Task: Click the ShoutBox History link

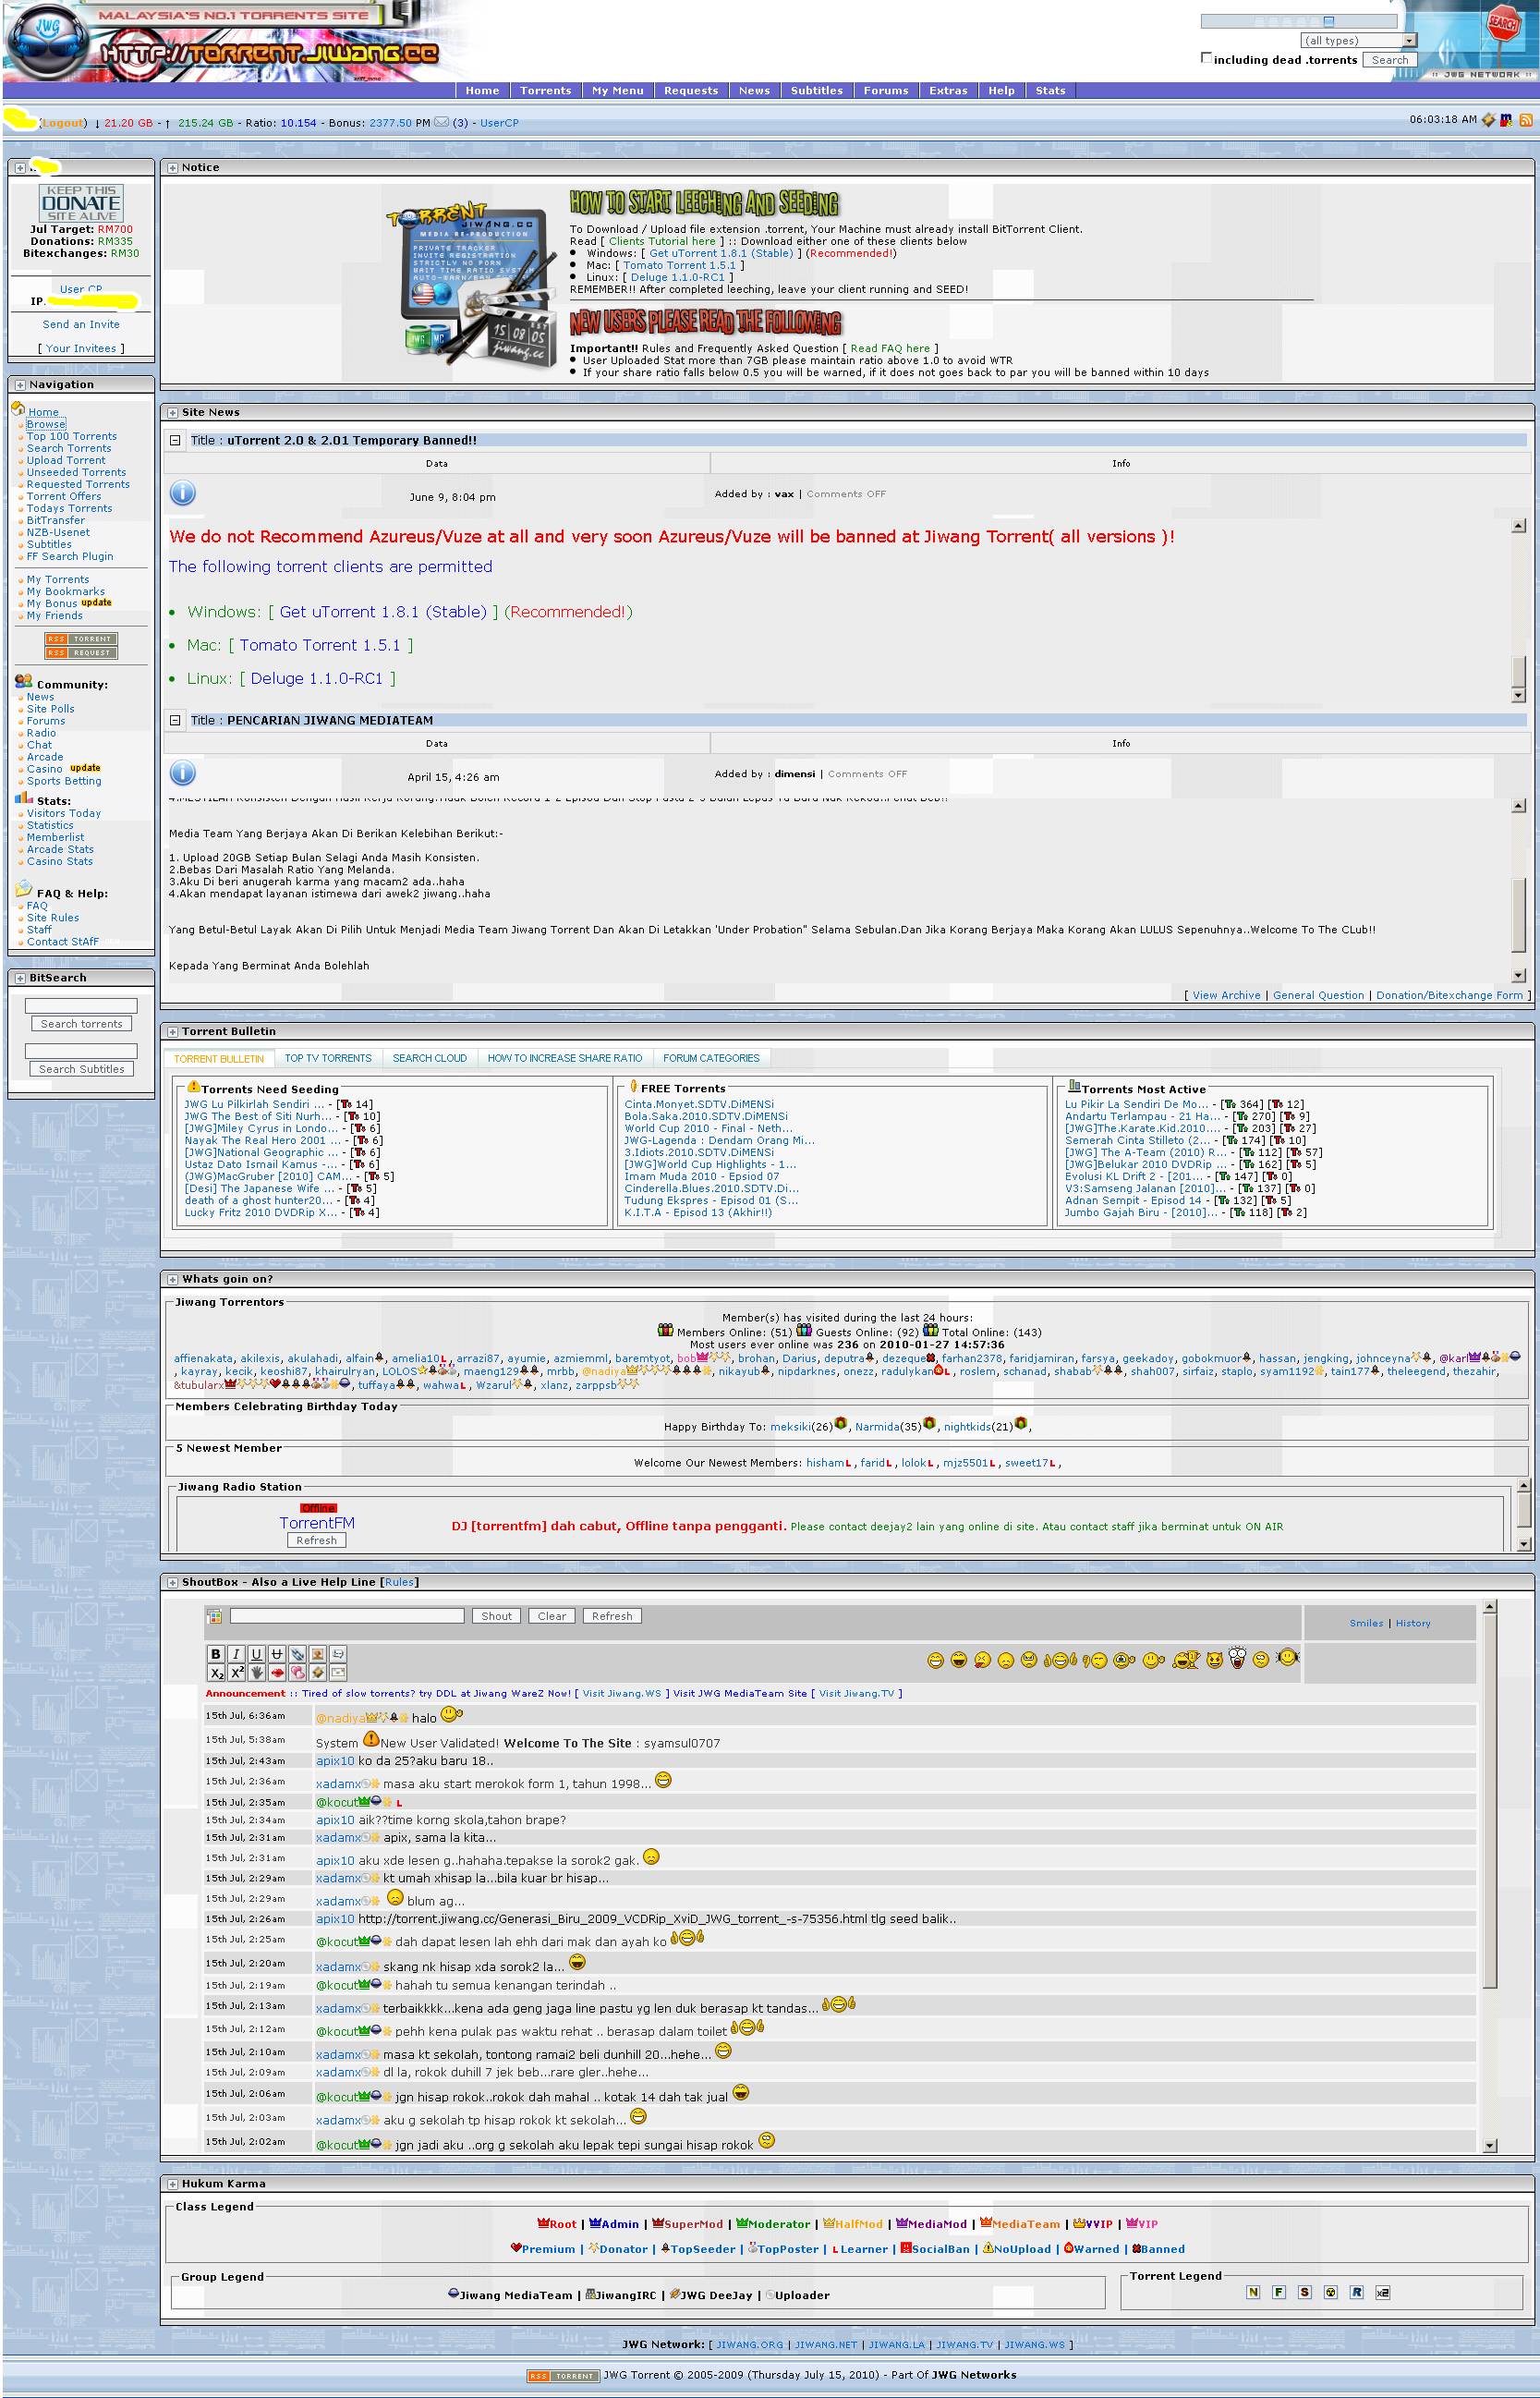Action: click(1413, 1623)
